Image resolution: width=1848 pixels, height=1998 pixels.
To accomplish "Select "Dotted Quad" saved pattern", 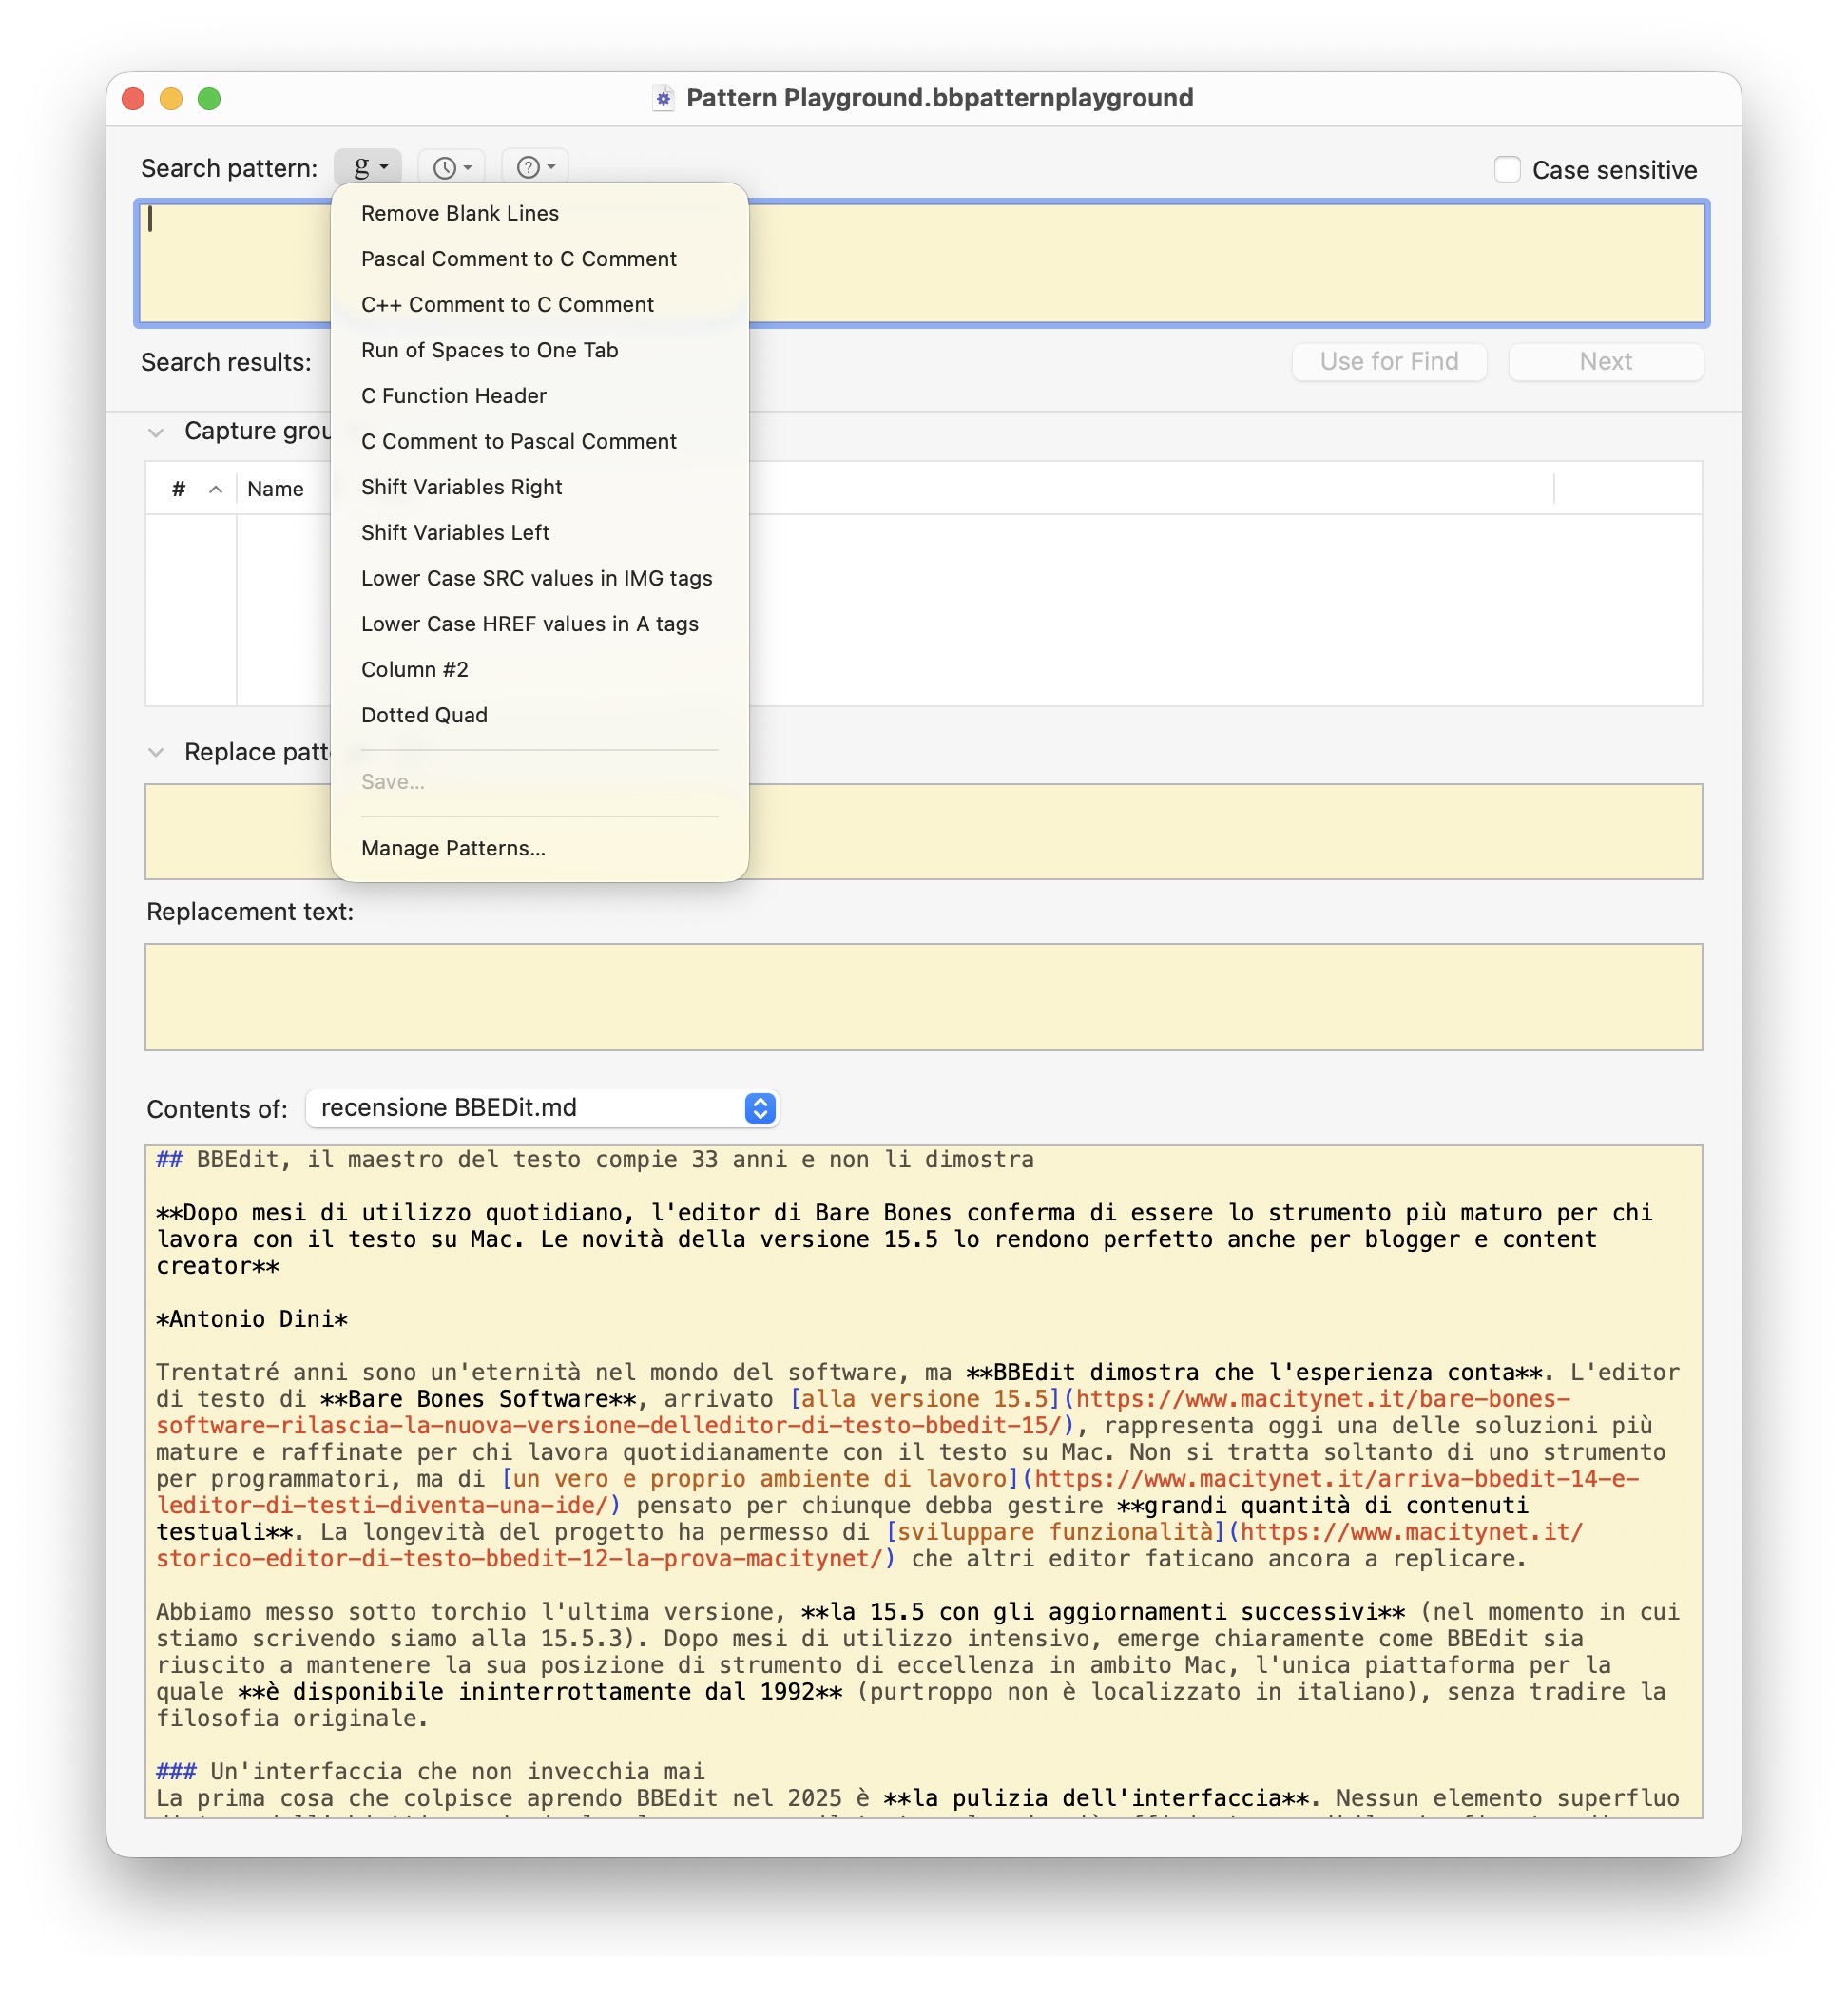I will [x=424, y=714].
